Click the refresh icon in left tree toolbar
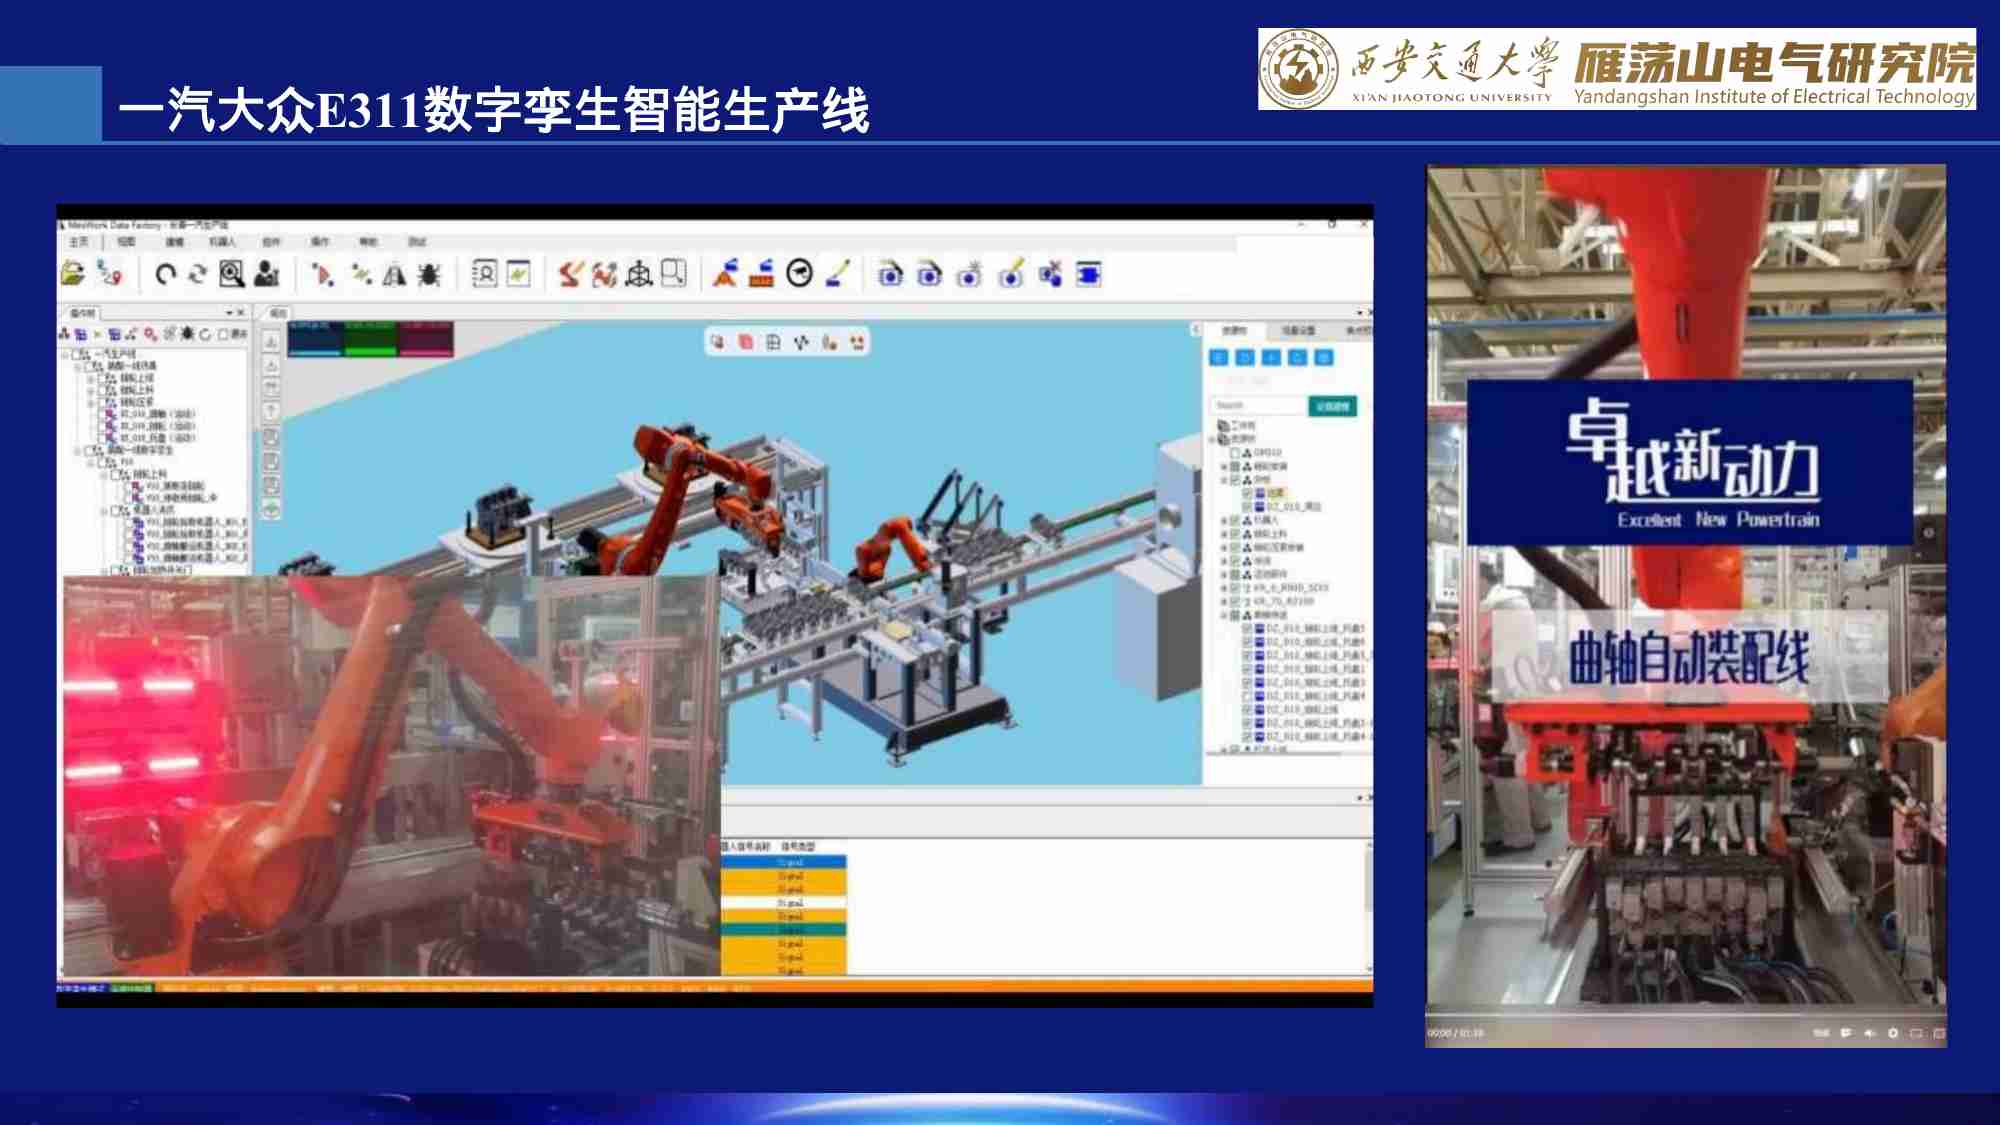 click(205, 334)
